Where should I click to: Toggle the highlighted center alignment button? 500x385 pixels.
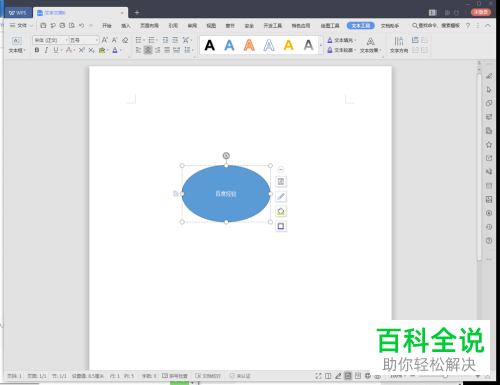click(148, 50)
